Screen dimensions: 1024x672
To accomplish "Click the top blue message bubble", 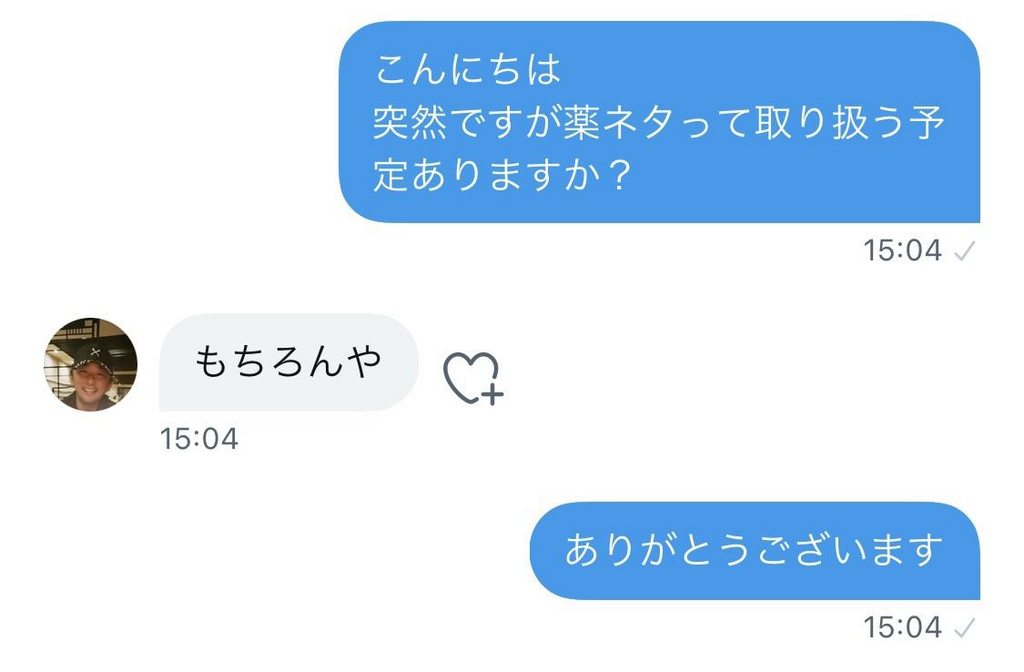I will (660, 122).
